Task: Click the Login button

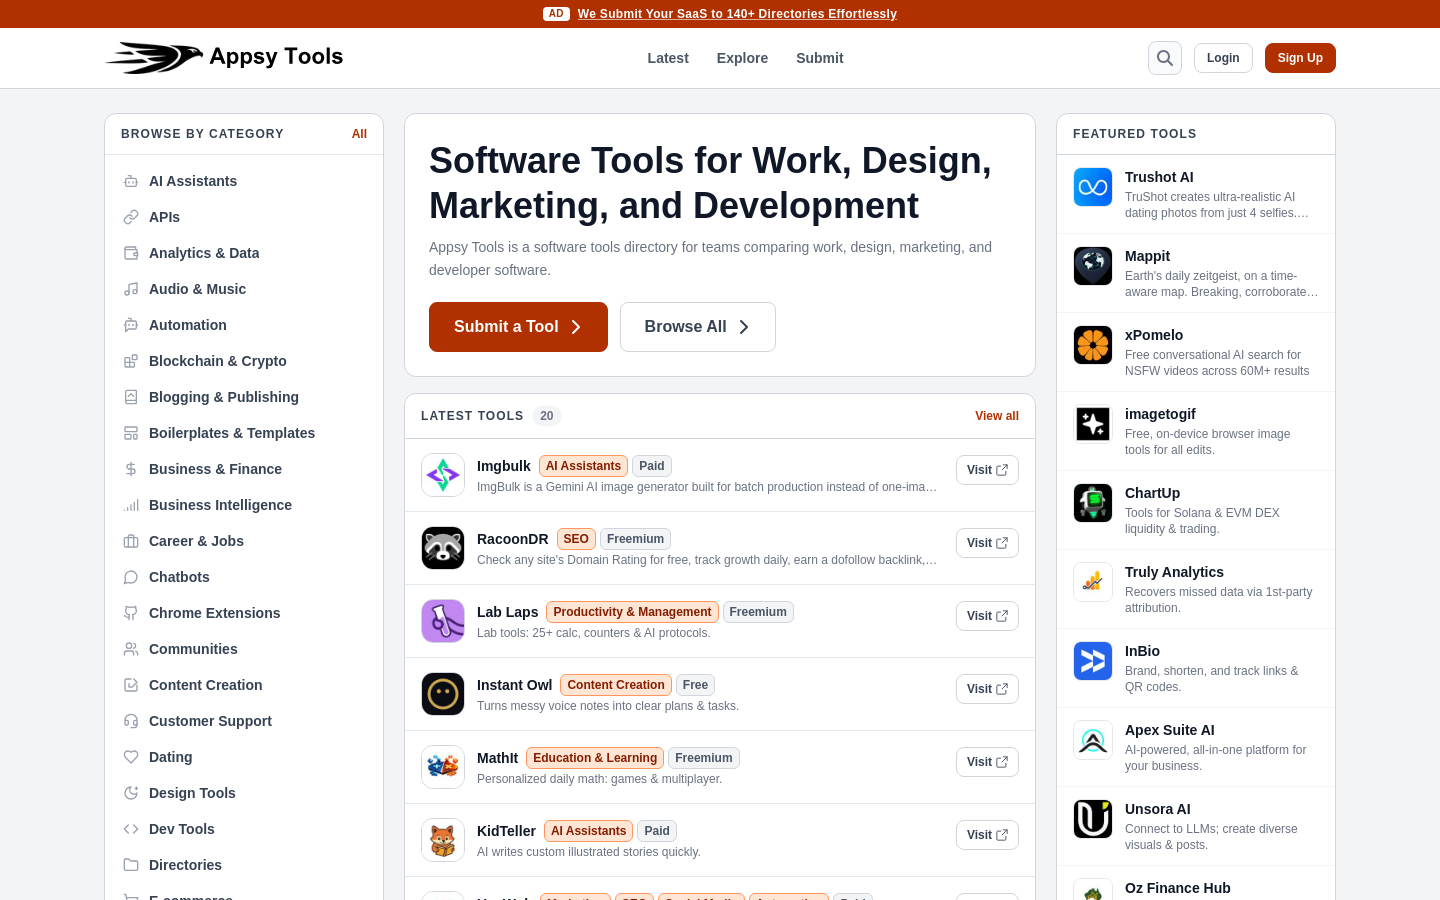Action: (1223, 58)
